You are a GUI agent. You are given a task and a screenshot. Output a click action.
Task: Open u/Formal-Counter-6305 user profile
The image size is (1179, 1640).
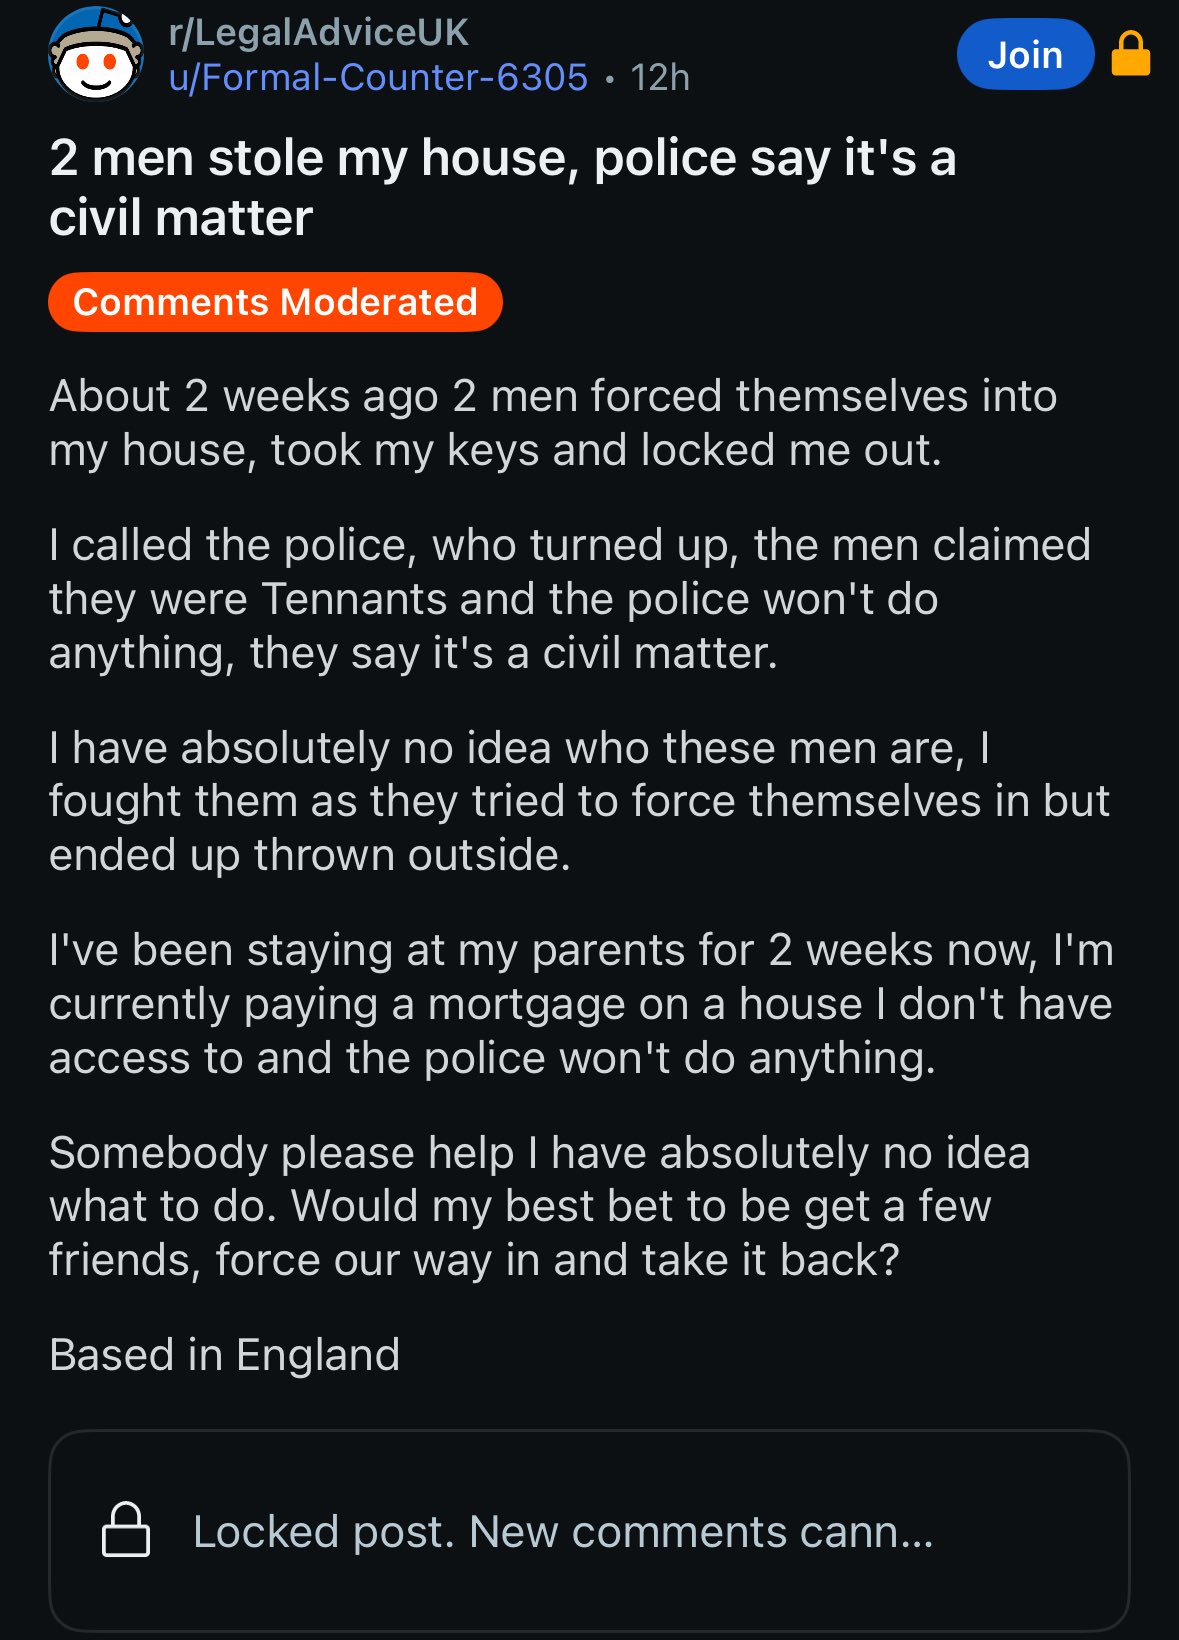[378, 78]
